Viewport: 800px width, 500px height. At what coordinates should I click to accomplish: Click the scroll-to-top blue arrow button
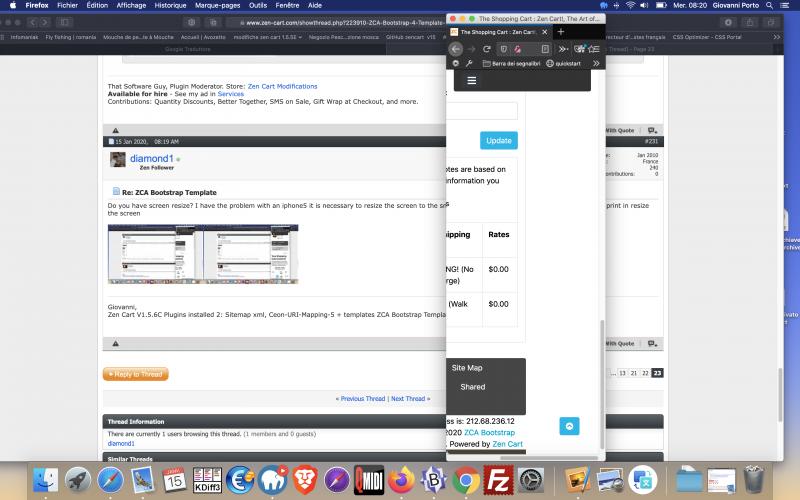[x=569, y=426]
